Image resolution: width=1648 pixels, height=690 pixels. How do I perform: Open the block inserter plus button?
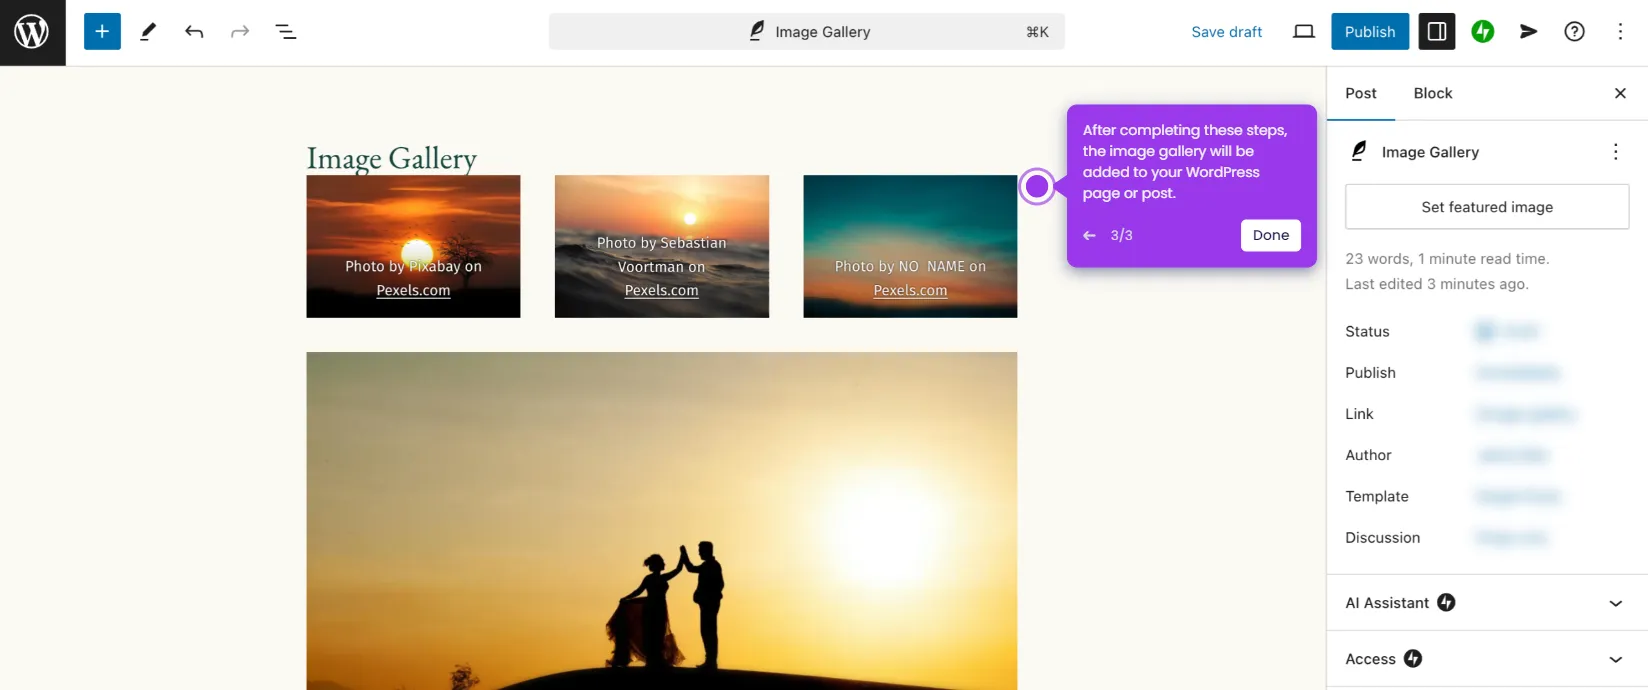[x=102, y=32]
